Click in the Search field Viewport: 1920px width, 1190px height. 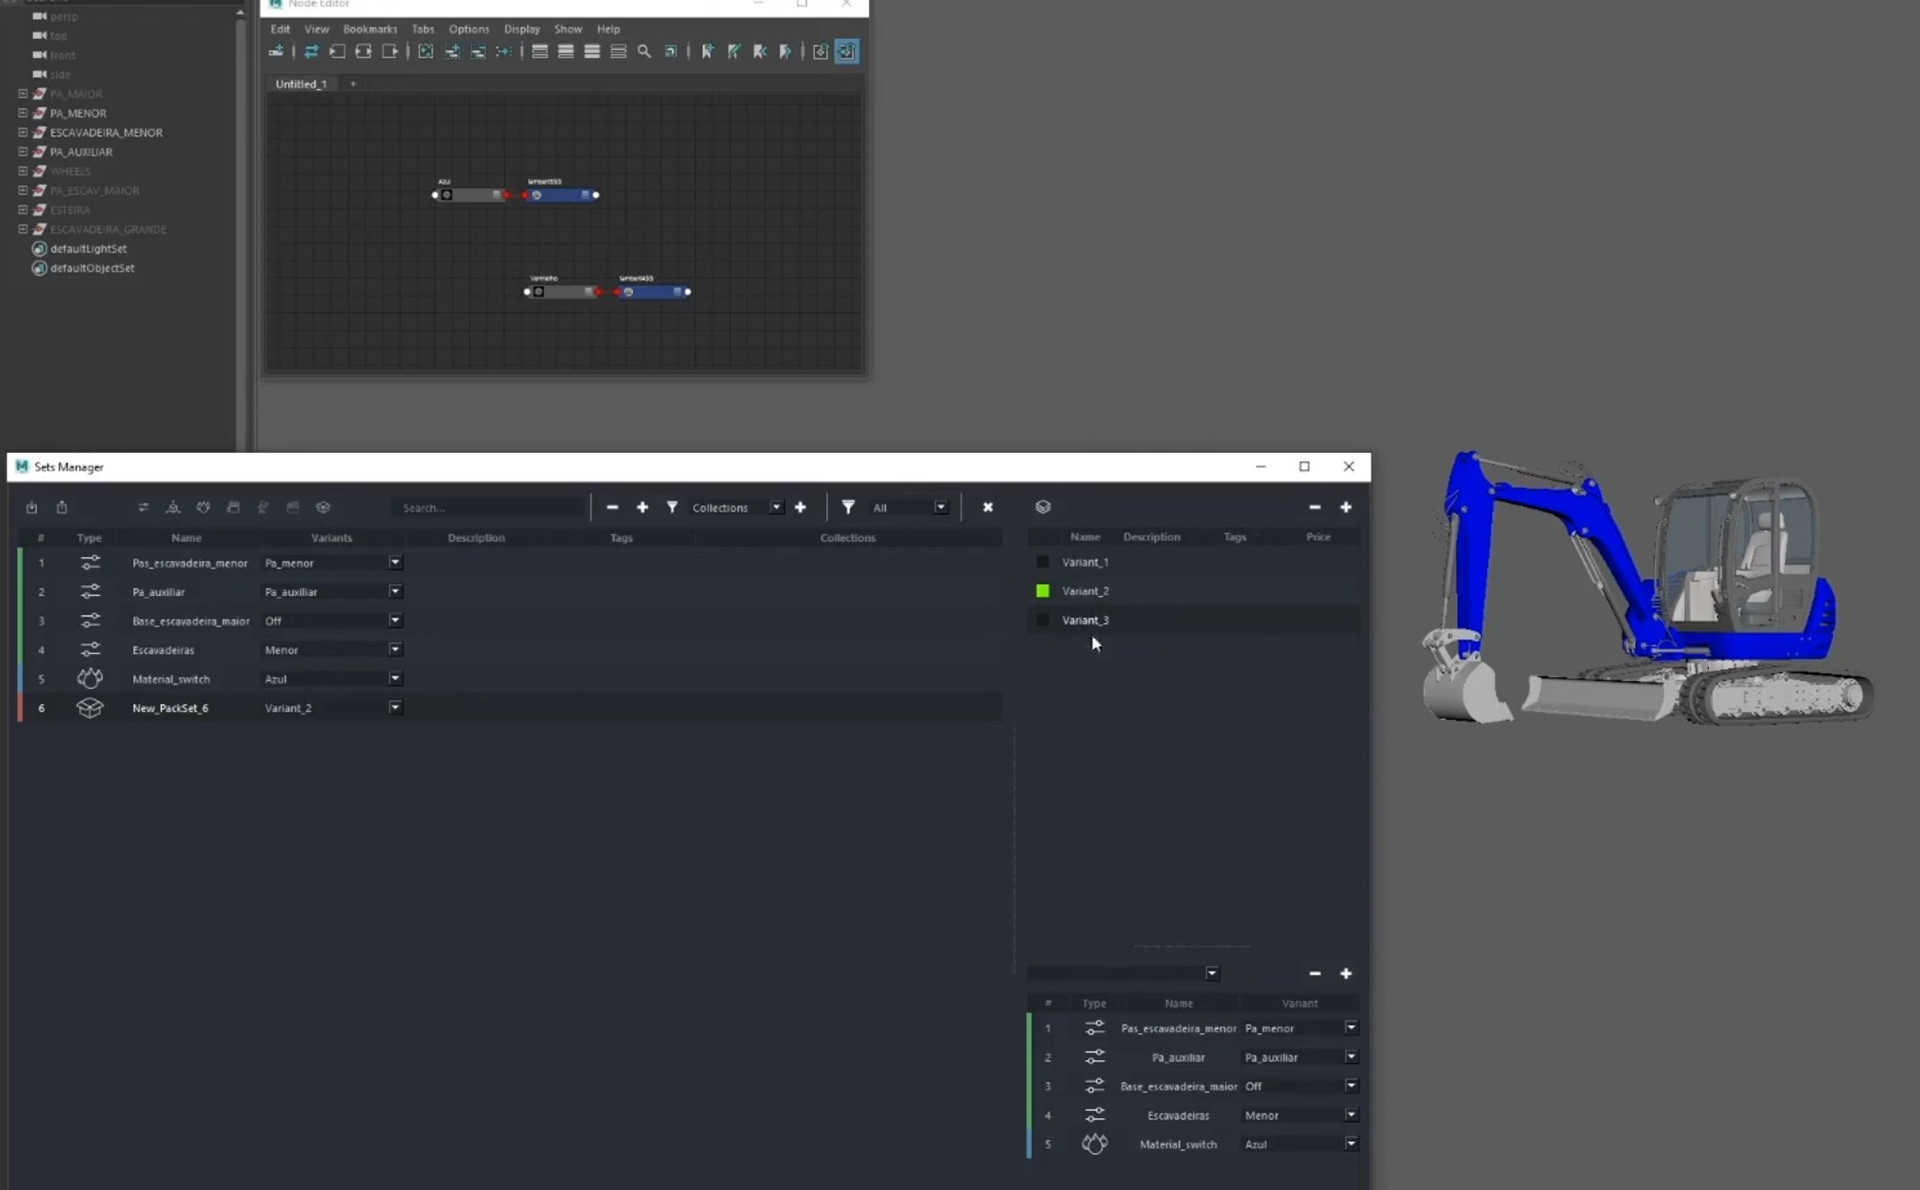coord(487,508)
